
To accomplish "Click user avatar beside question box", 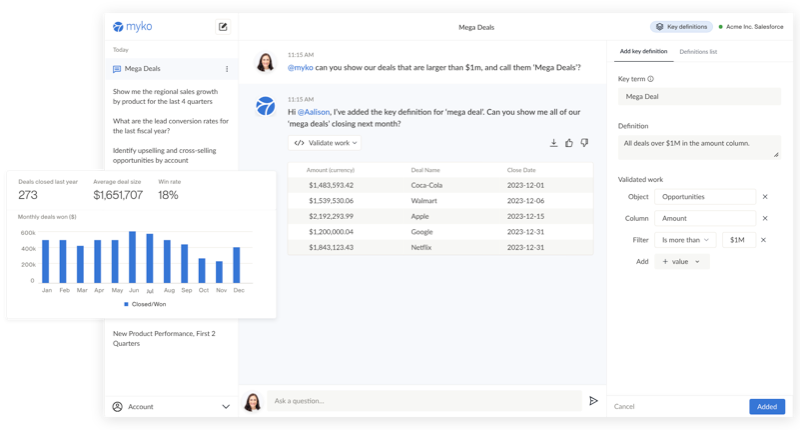I will [x=253, y=401].
